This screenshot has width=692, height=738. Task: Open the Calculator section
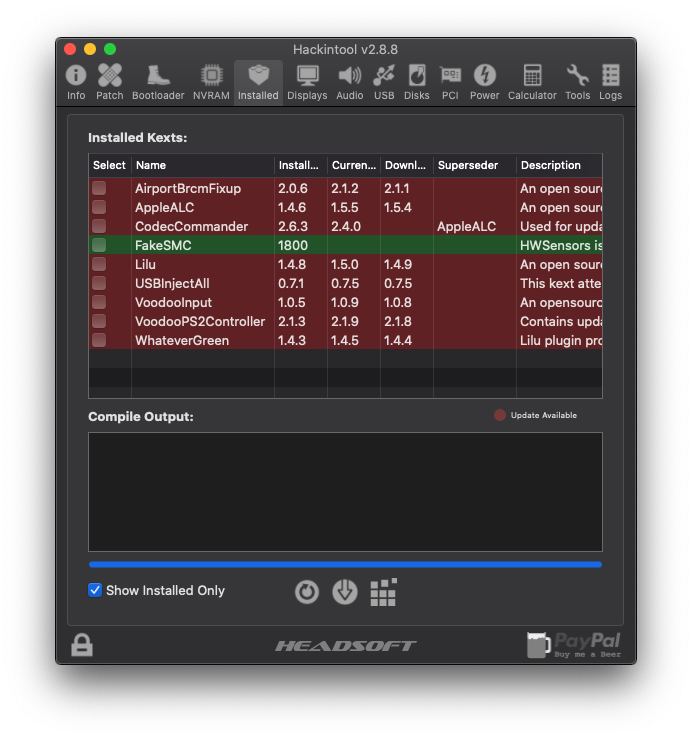tap(532, 82)
